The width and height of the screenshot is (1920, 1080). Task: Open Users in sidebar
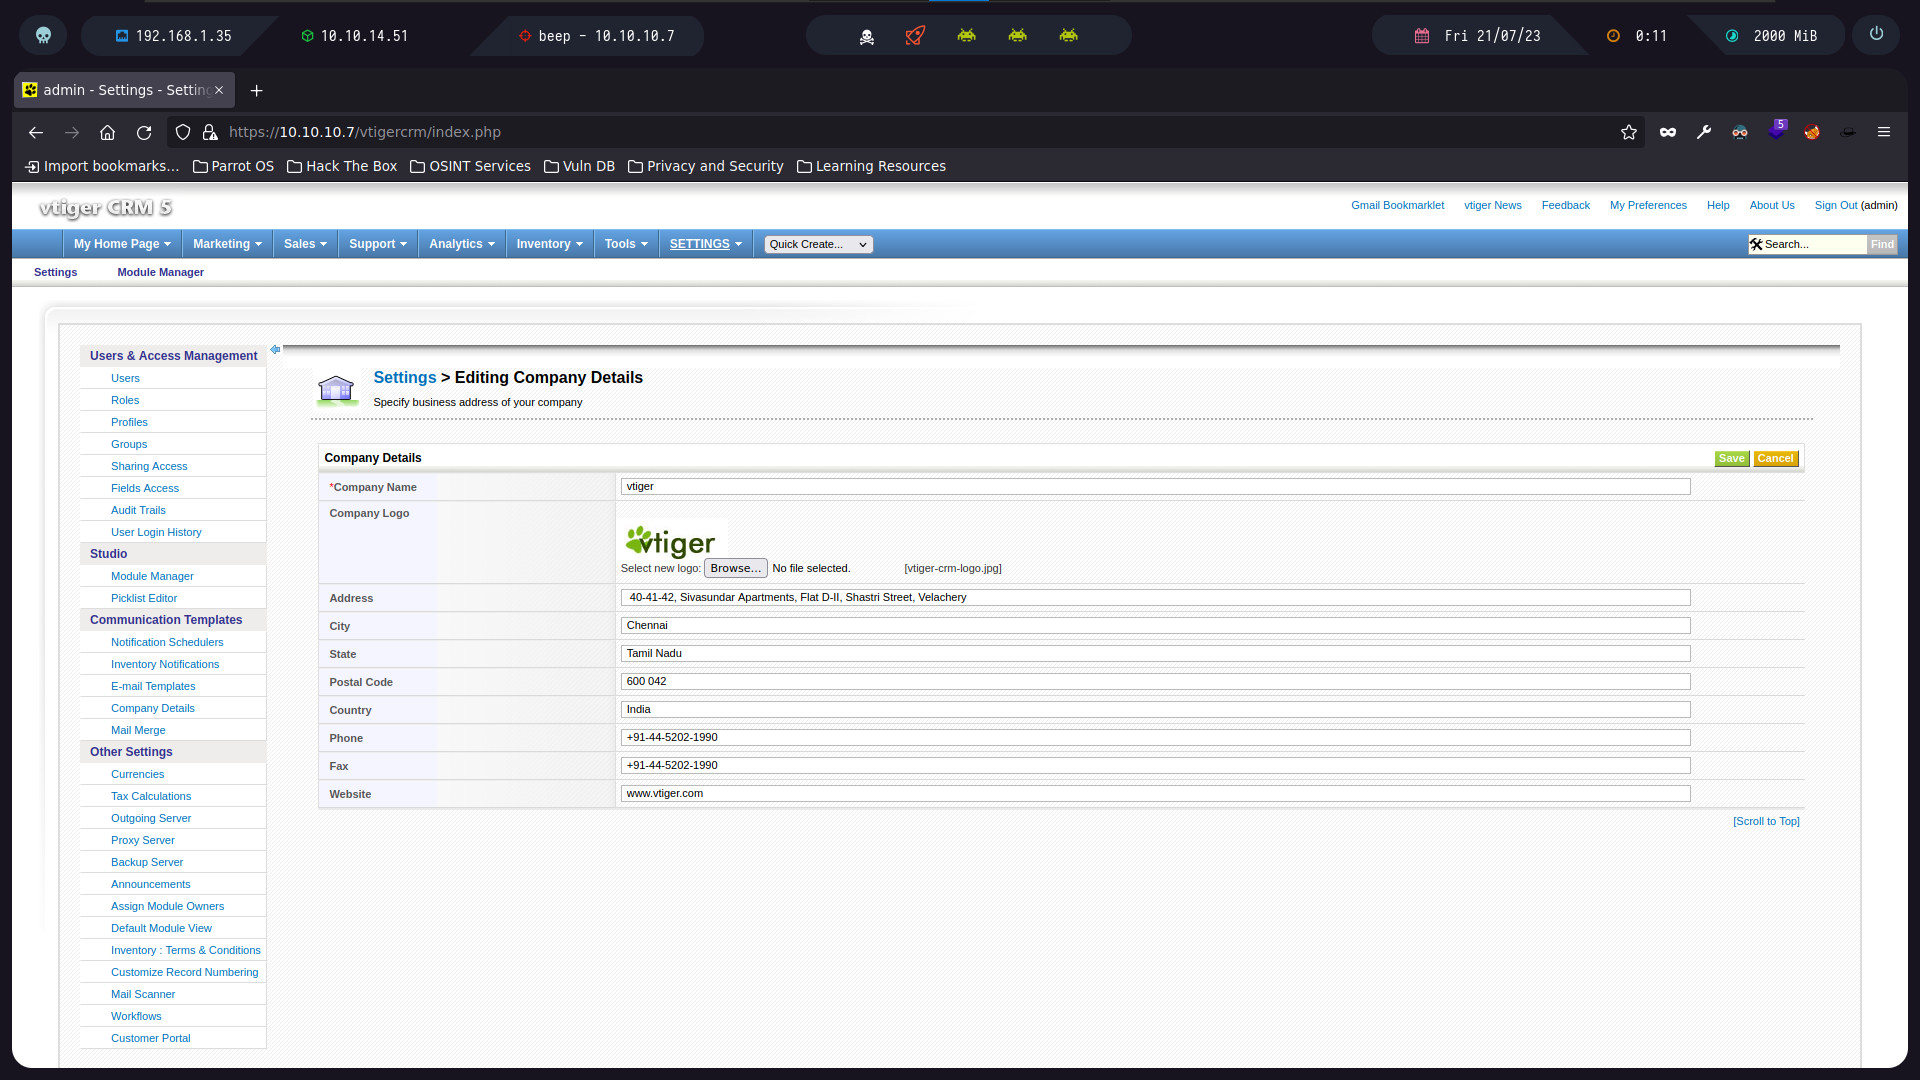pyautogui.click(x=125, y=378)
